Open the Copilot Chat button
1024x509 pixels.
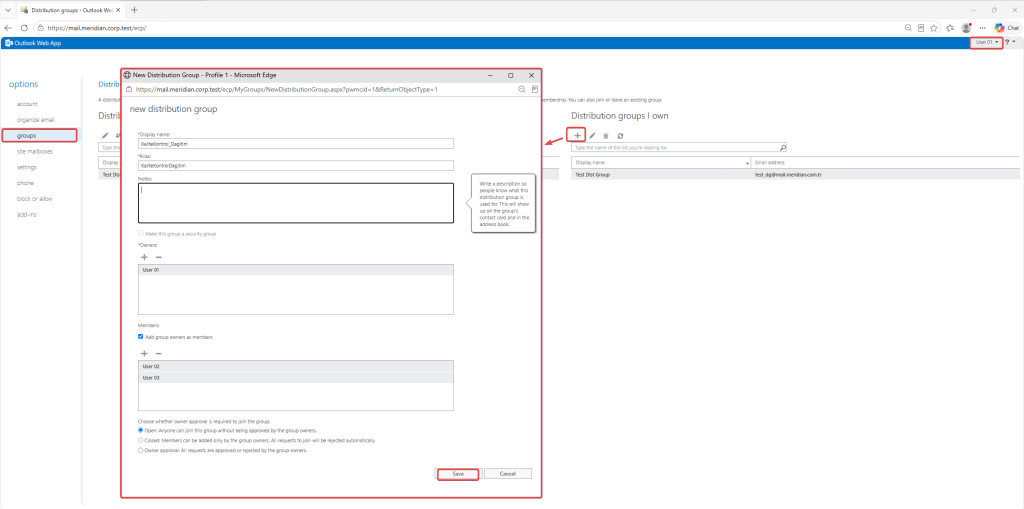(x=1006, y=28)
